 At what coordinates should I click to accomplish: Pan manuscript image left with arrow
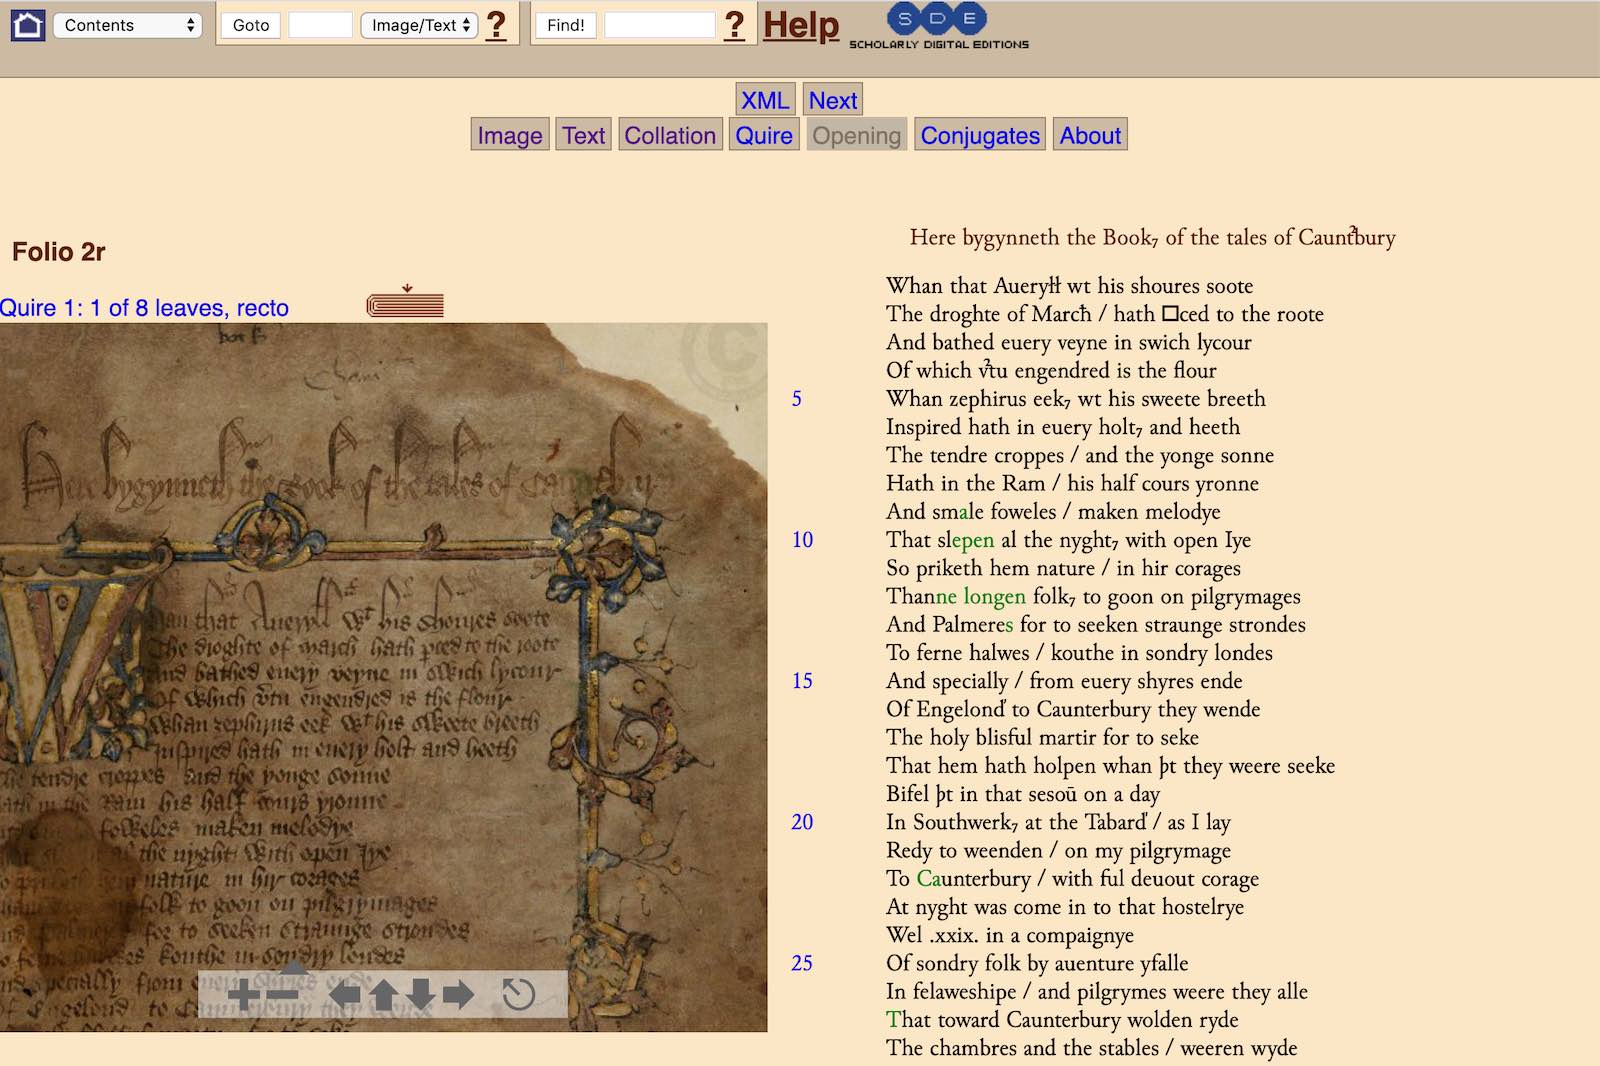[345, 994]
